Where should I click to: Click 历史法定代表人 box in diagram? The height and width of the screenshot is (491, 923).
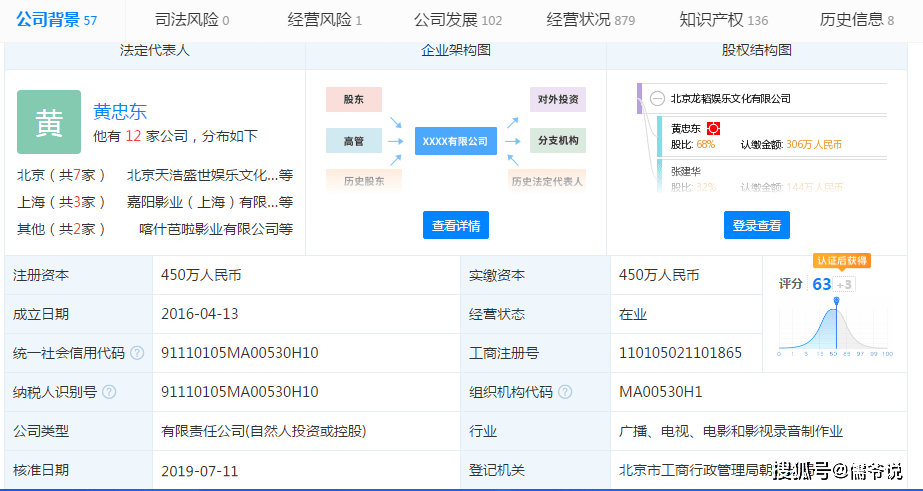coord(547,181)
